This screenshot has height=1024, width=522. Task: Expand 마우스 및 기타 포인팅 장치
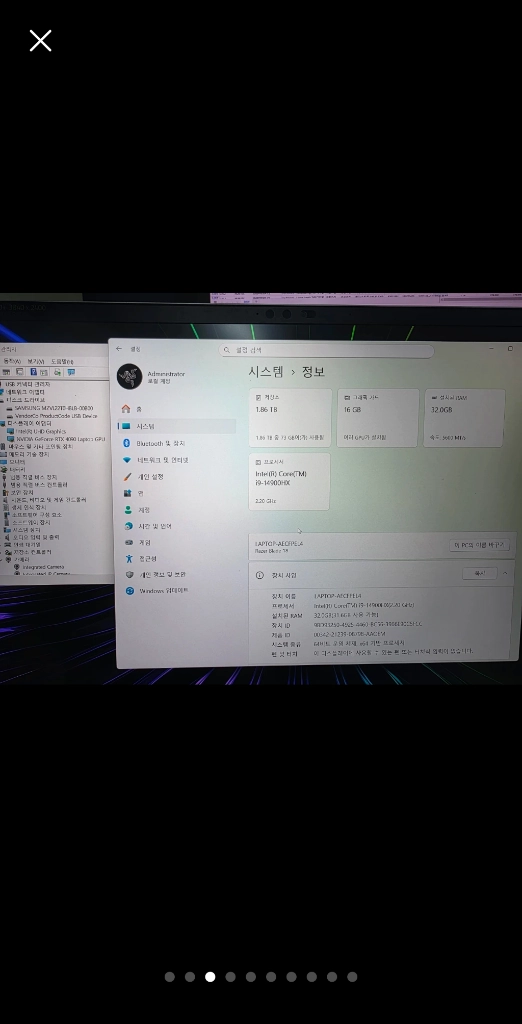pos(40,447)
